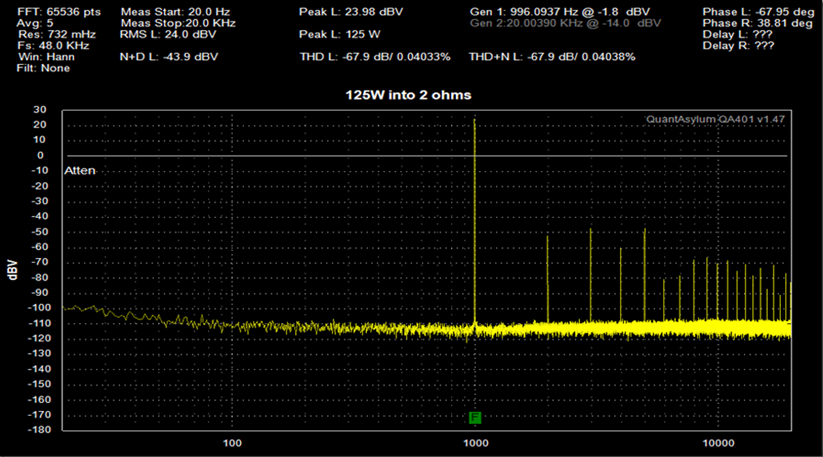Screen dimensions: 823x457
Task: Click the 'FFT: 65536 pts' readout
Action: 59,12
